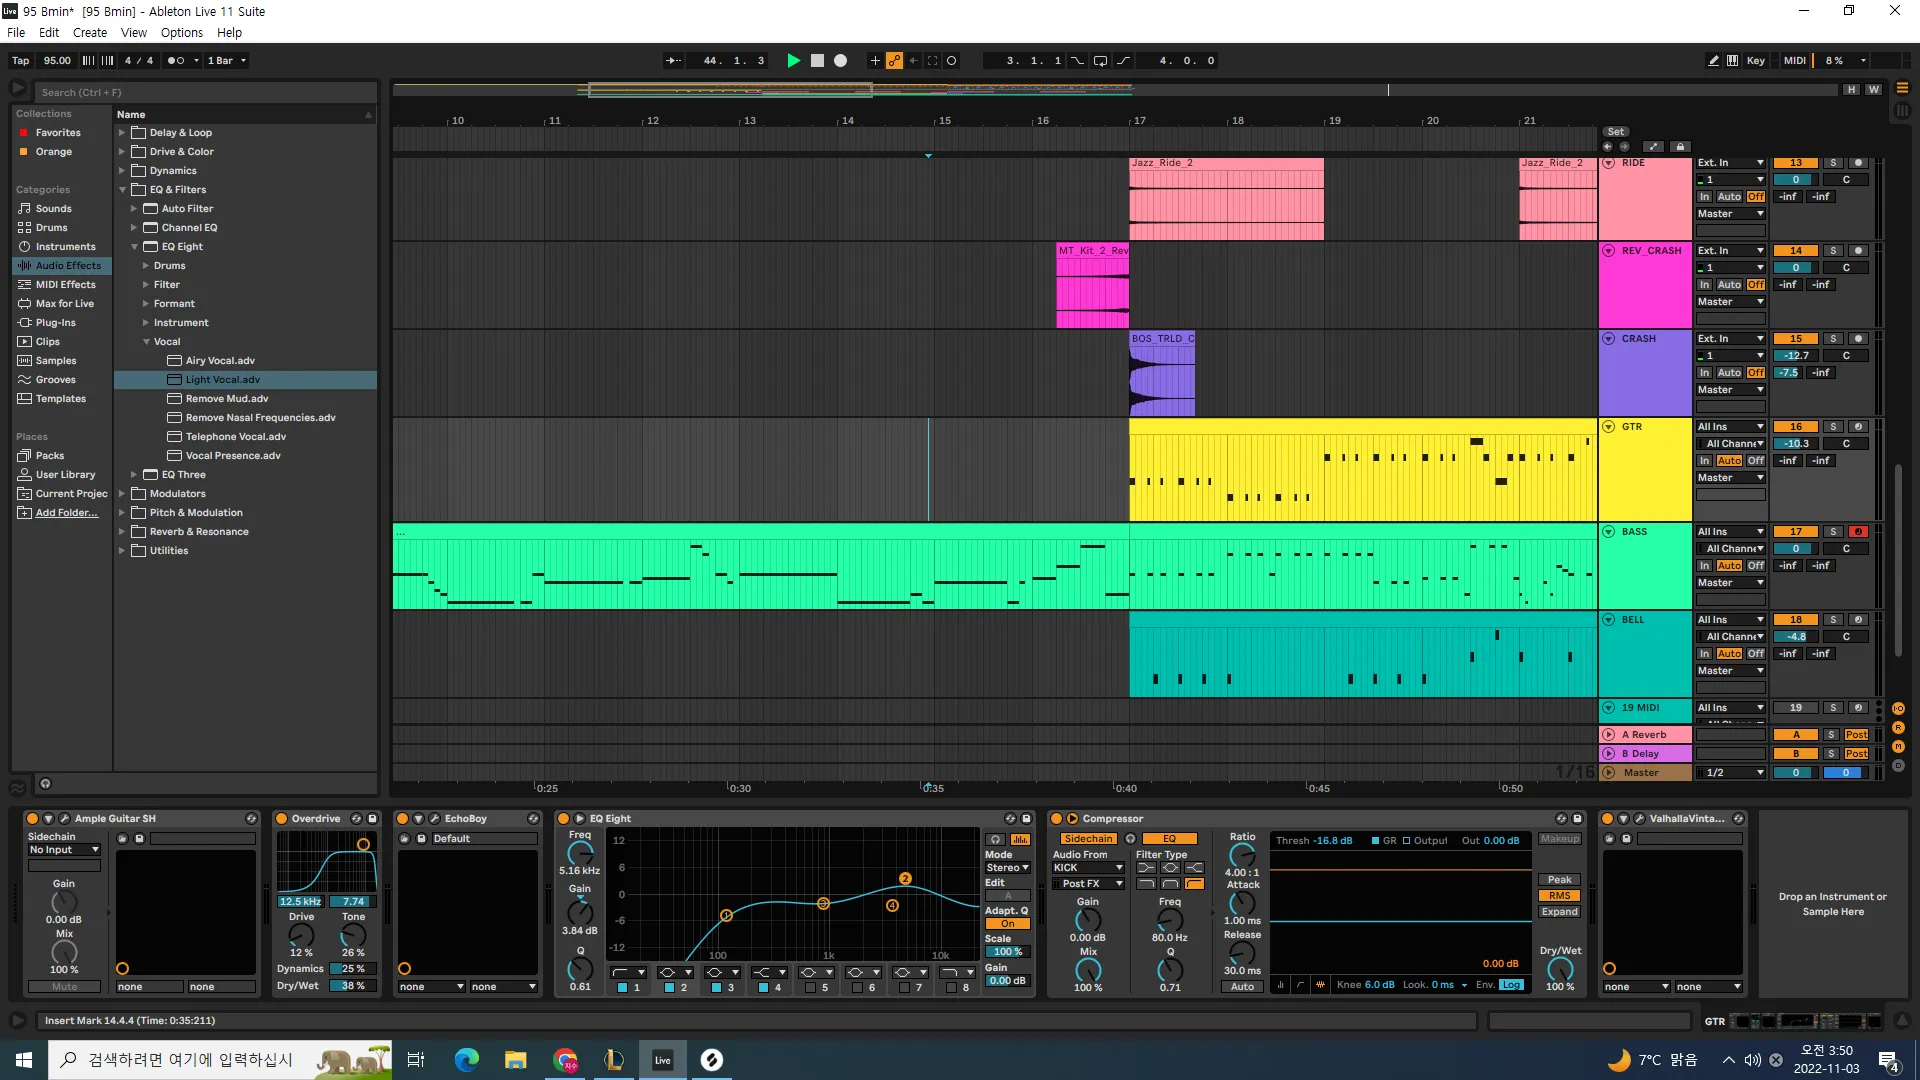Click the Stop button in the transport

pyautogui.click(x=817, y=61)
